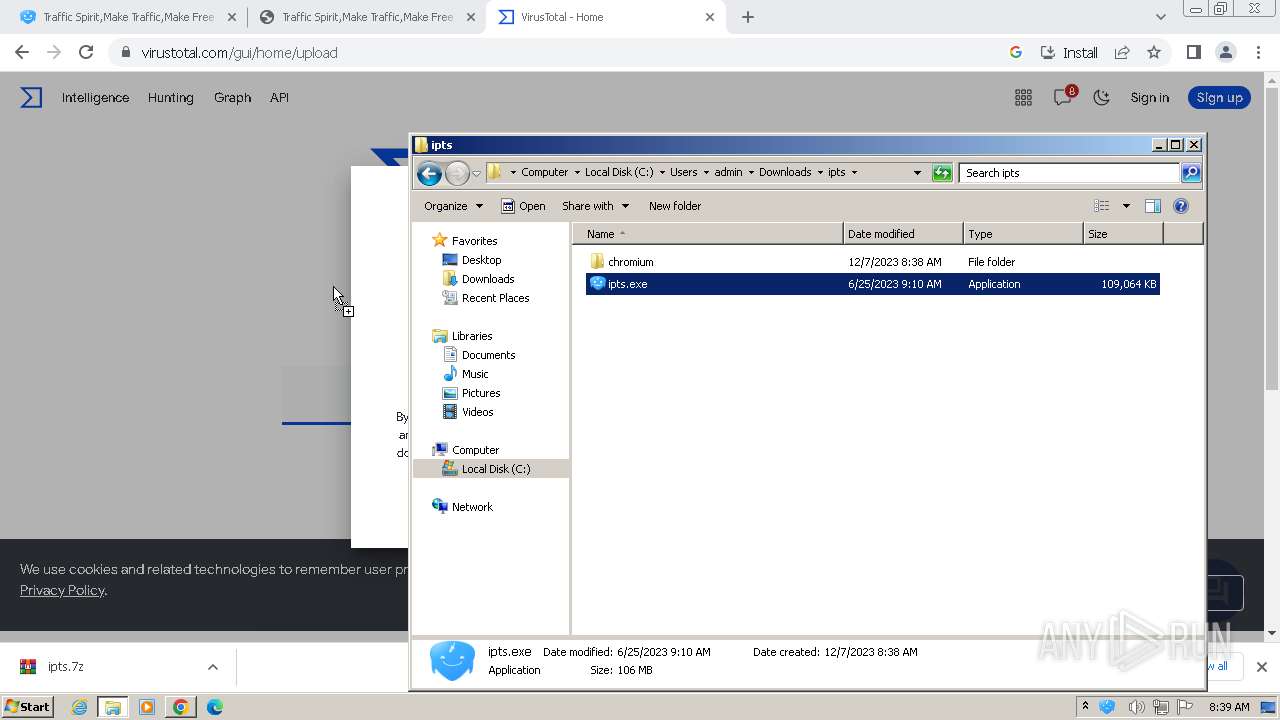Screen dimensions: 1280x720
Task: Click inside Search ipts field
Action: click(x=1070, y=173)
